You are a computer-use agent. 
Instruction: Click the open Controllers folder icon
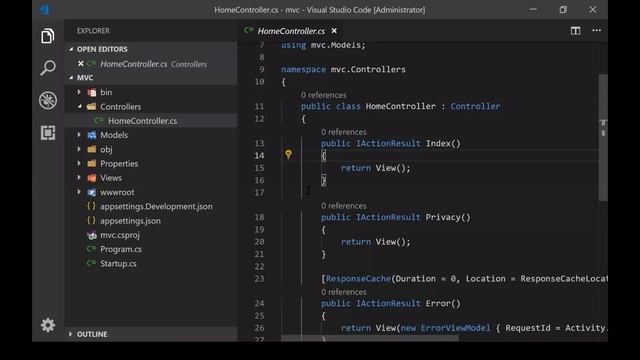(92, 107)
